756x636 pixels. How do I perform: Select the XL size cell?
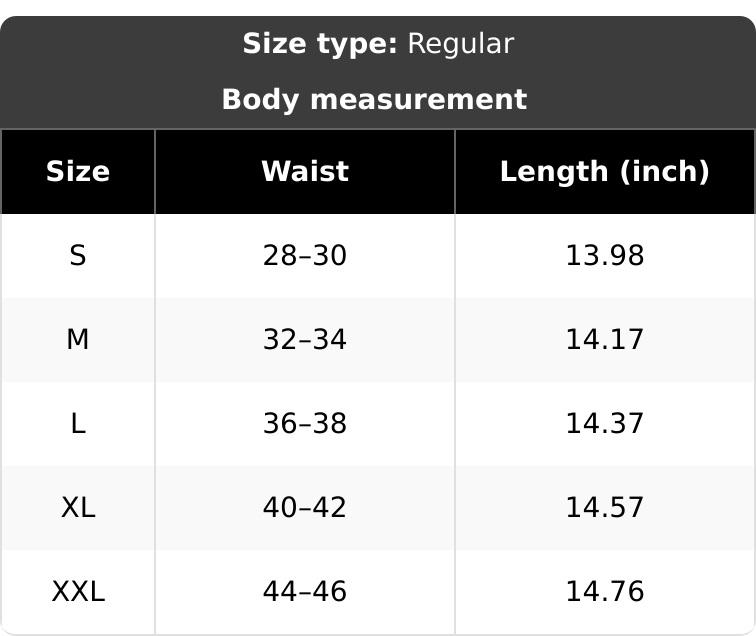point(78,507)
